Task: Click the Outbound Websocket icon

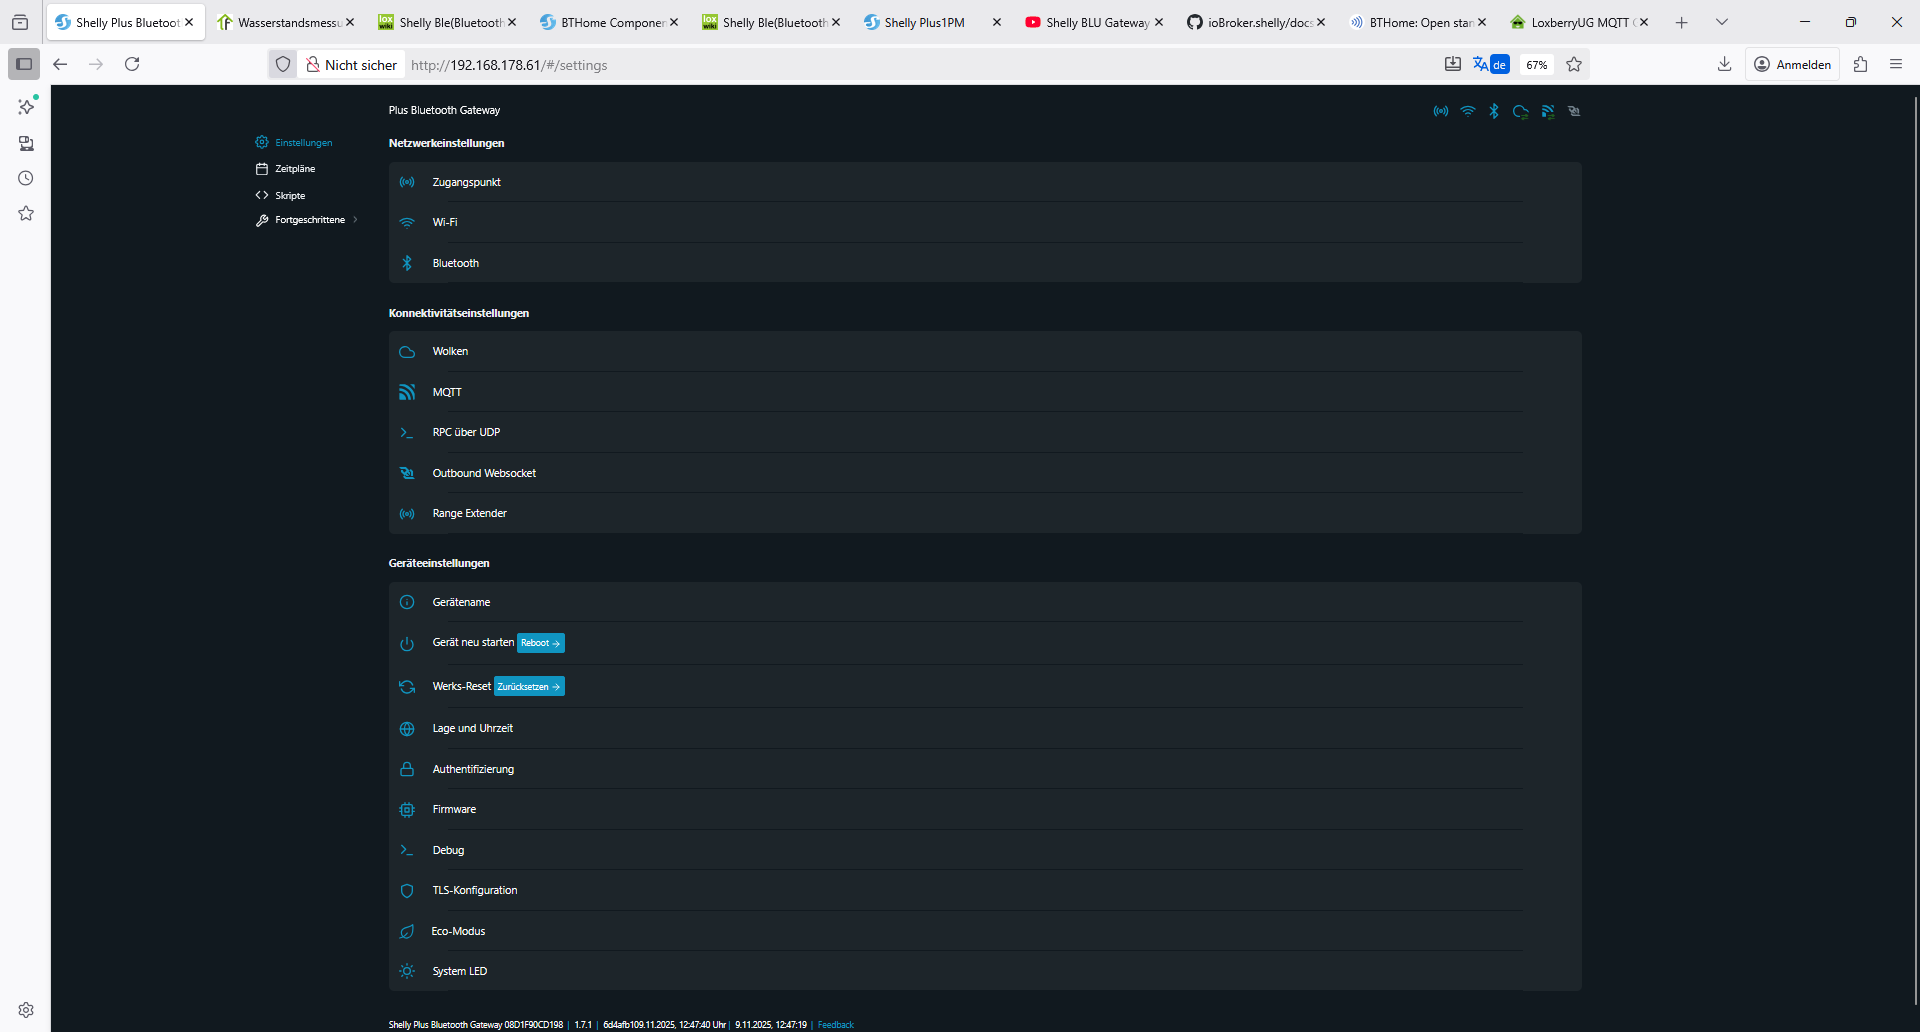Action: pos(407,473)
